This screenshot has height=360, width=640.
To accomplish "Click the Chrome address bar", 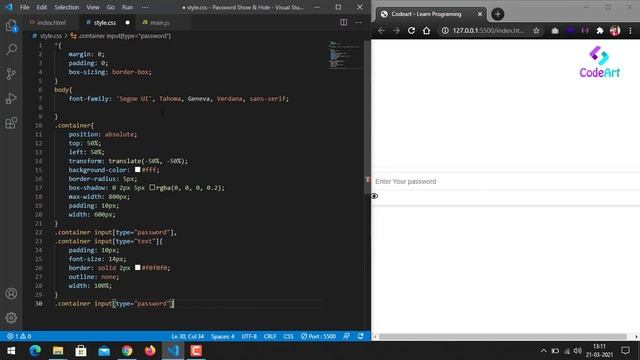I will [x=488, y=31].
